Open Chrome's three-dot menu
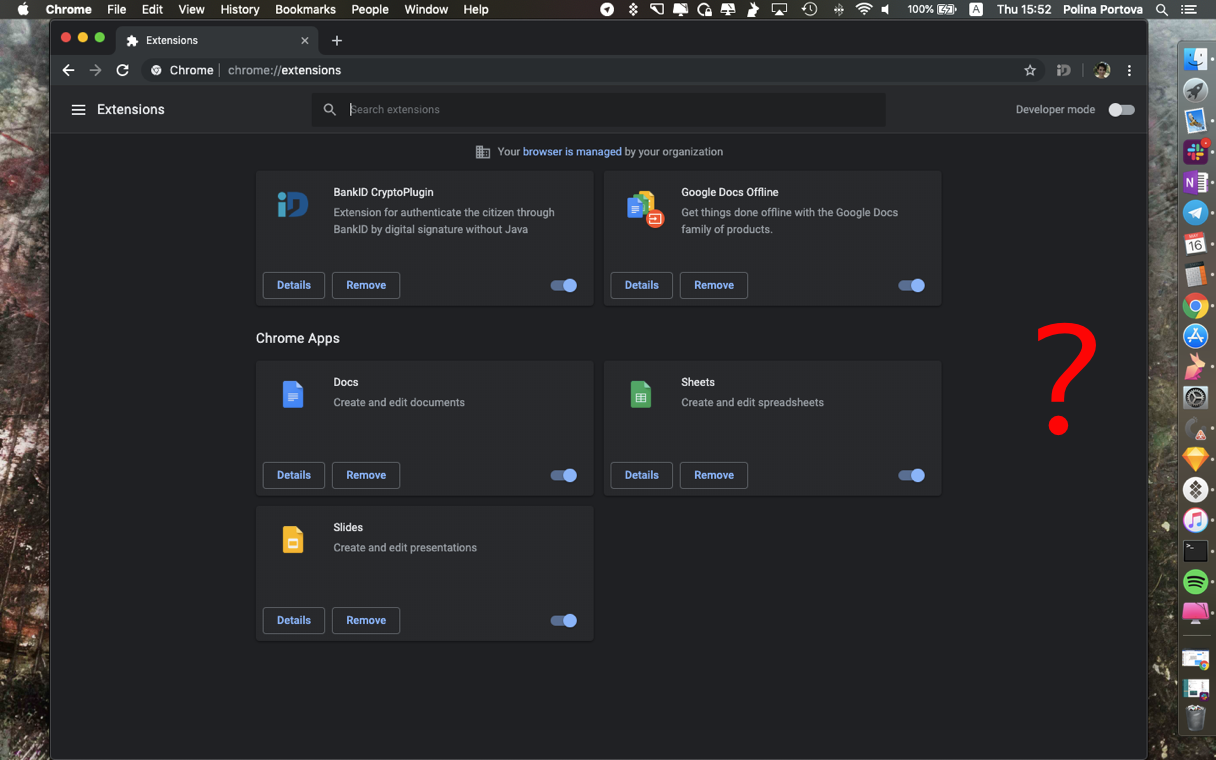Viewport: 1216px width, 760px height. 1129,70
